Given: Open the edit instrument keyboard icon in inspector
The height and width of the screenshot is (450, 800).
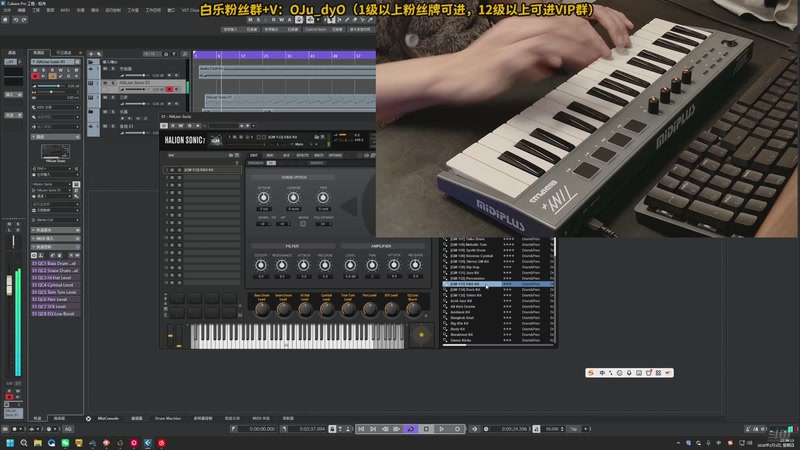Looking at the screenshot, I should (76, 184).
